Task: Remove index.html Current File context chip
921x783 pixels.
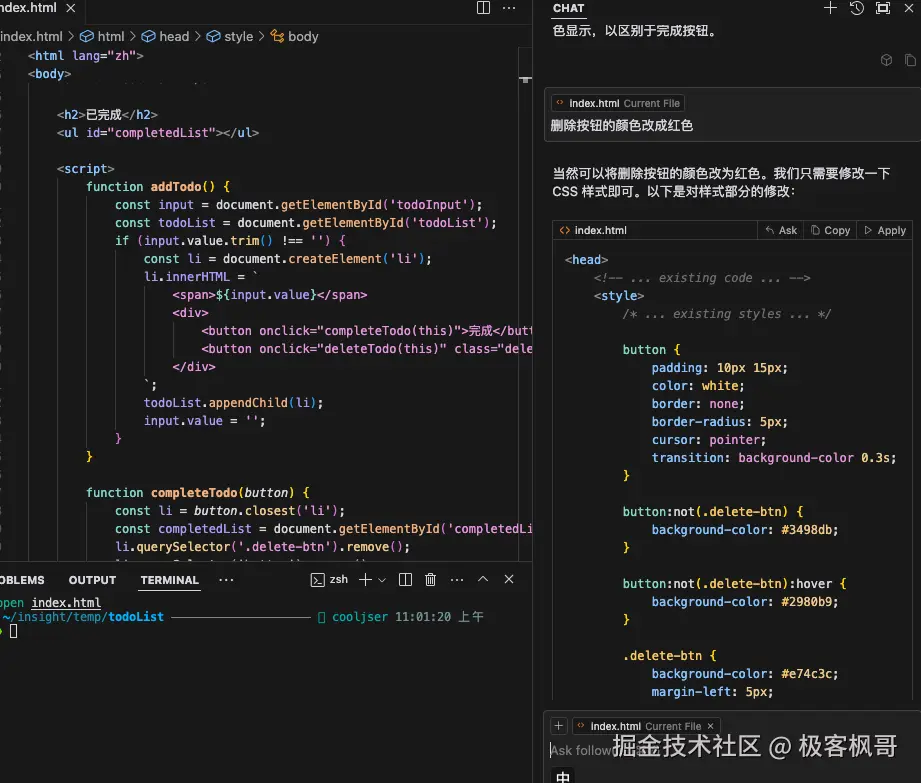Action: pyautogui.click(x=711, y=727)
